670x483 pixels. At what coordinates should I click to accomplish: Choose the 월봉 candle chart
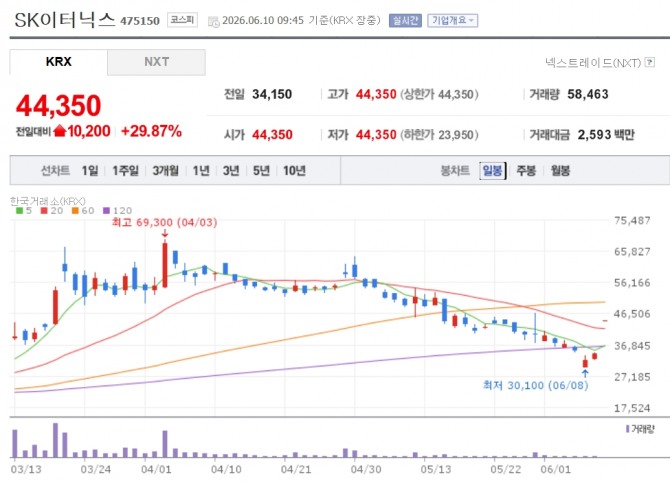pos(560,171)
